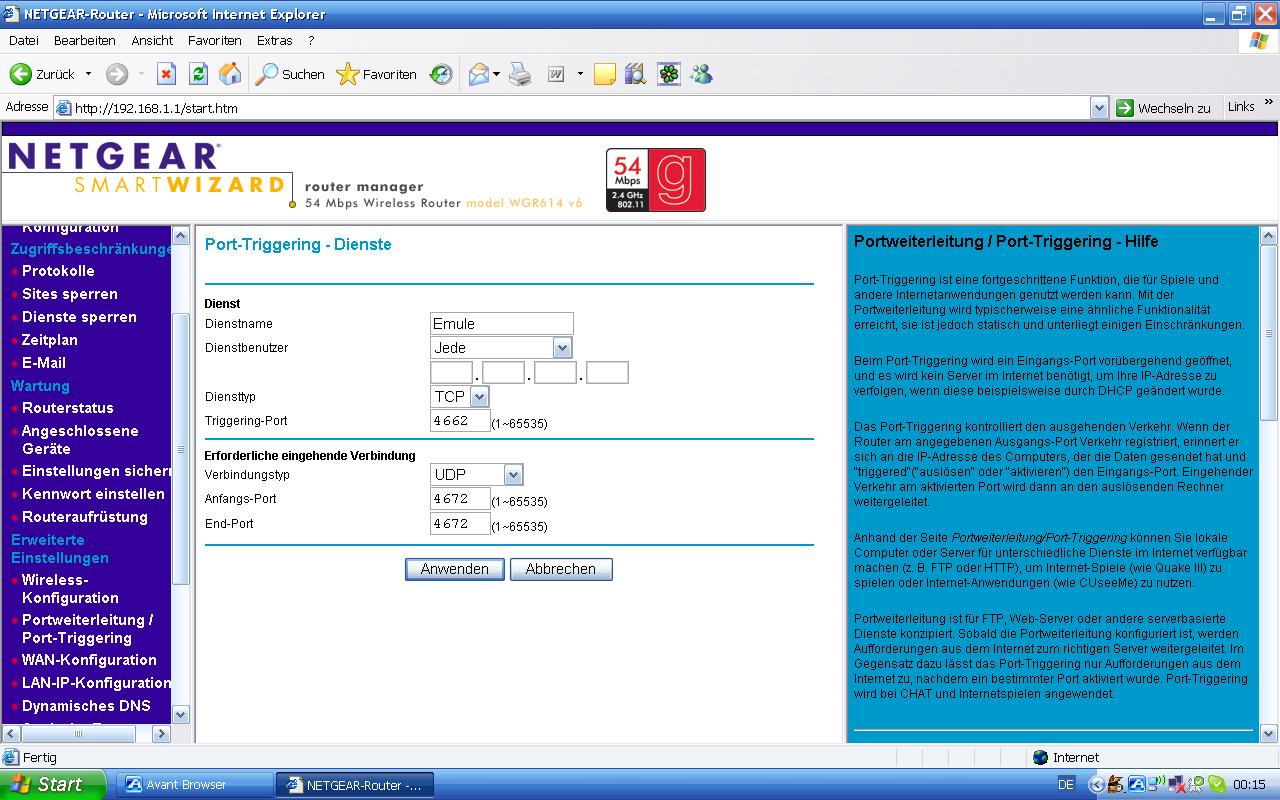Open the Routerstatus sidebar link
The width and height of the screenshot is (1280, 800).
pyautogui.click(x=67, y=408)
